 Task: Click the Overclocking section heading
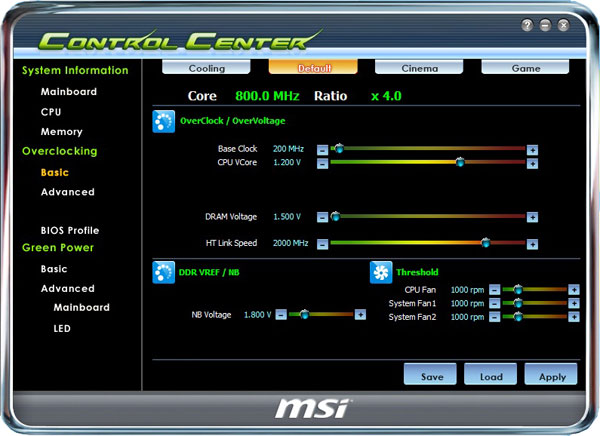coord(60,151)
